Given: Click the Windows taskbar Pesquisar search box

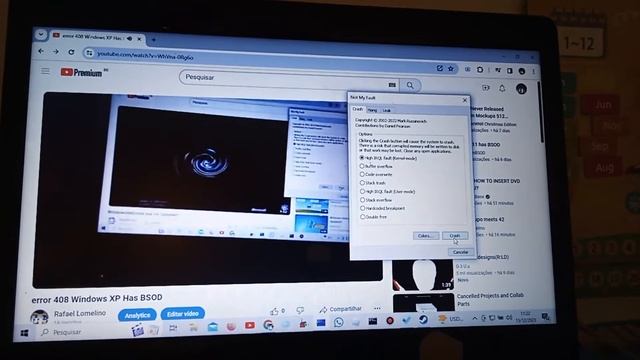Looking at the screenshot, I should (82, 332).
